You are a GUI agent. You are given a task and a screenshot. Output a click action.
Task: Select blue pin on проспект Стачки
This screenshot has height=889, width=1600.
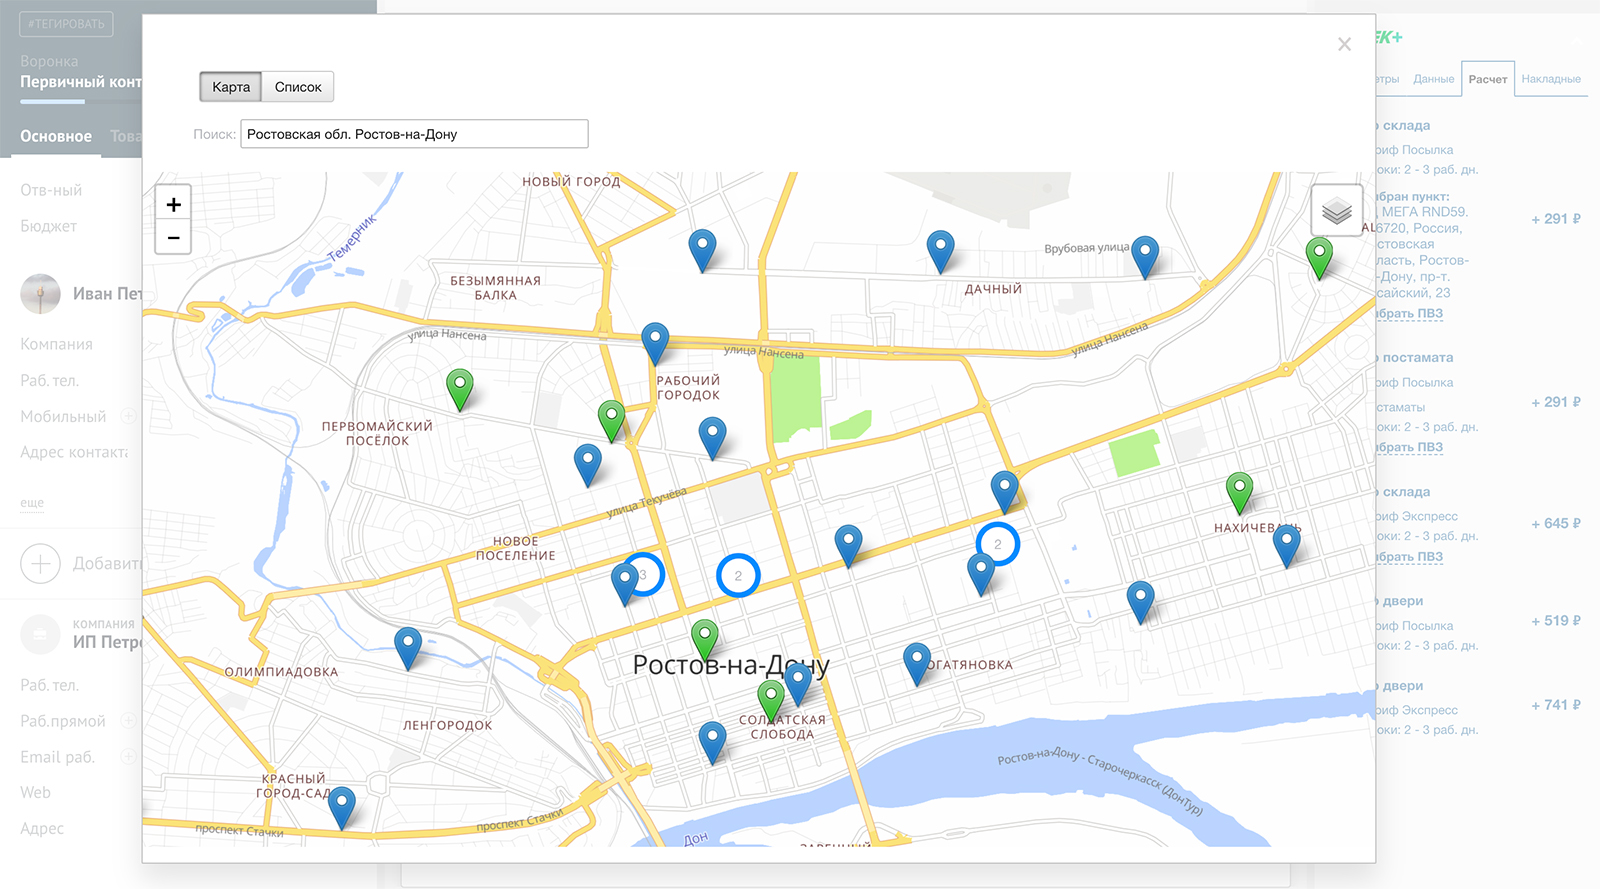pyautogui.click(x=342, y=804)
